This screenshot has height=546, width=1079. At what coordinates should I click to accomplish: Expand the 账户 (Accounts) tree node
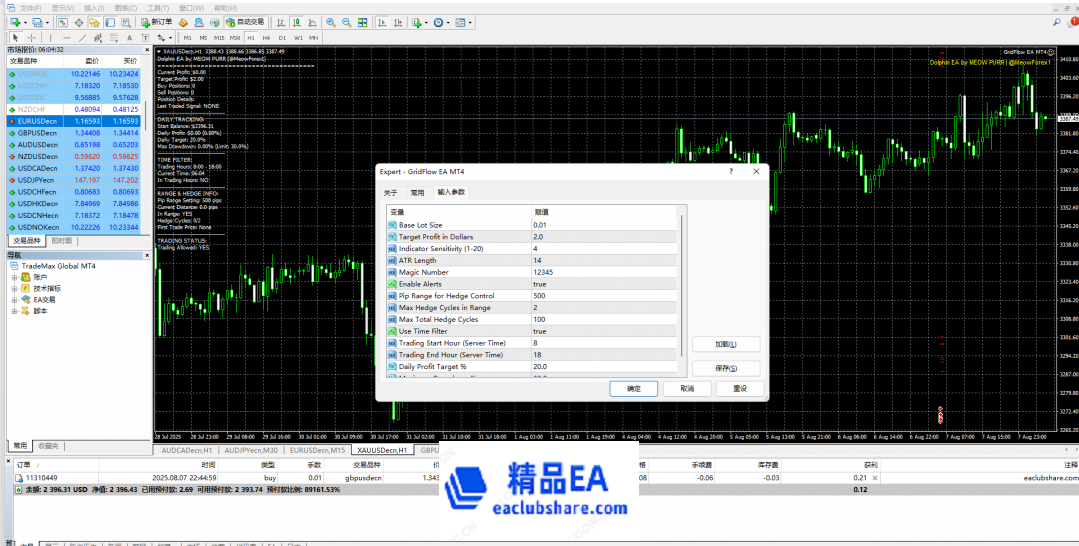(14, 277)
